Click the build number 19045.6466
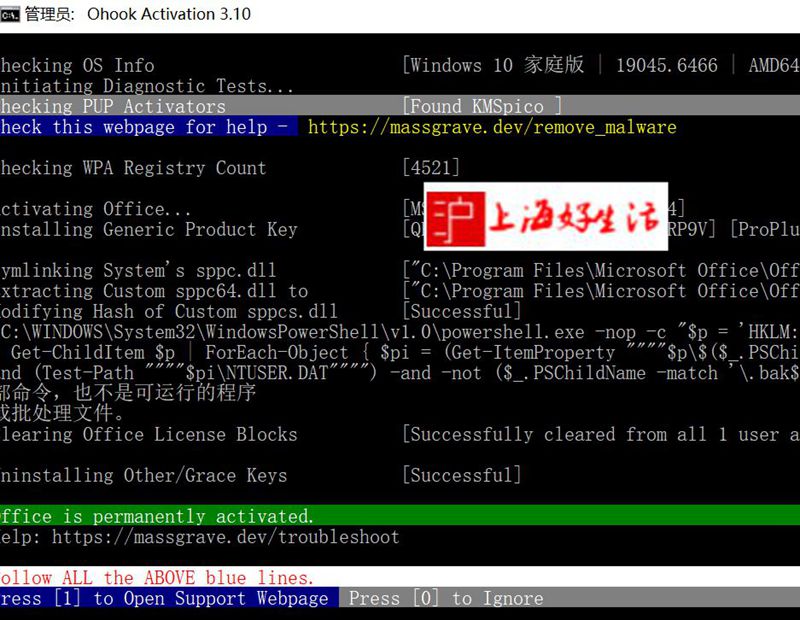Image resolution: width=800 pixels, height=620 pixels. tap(666, 65)
